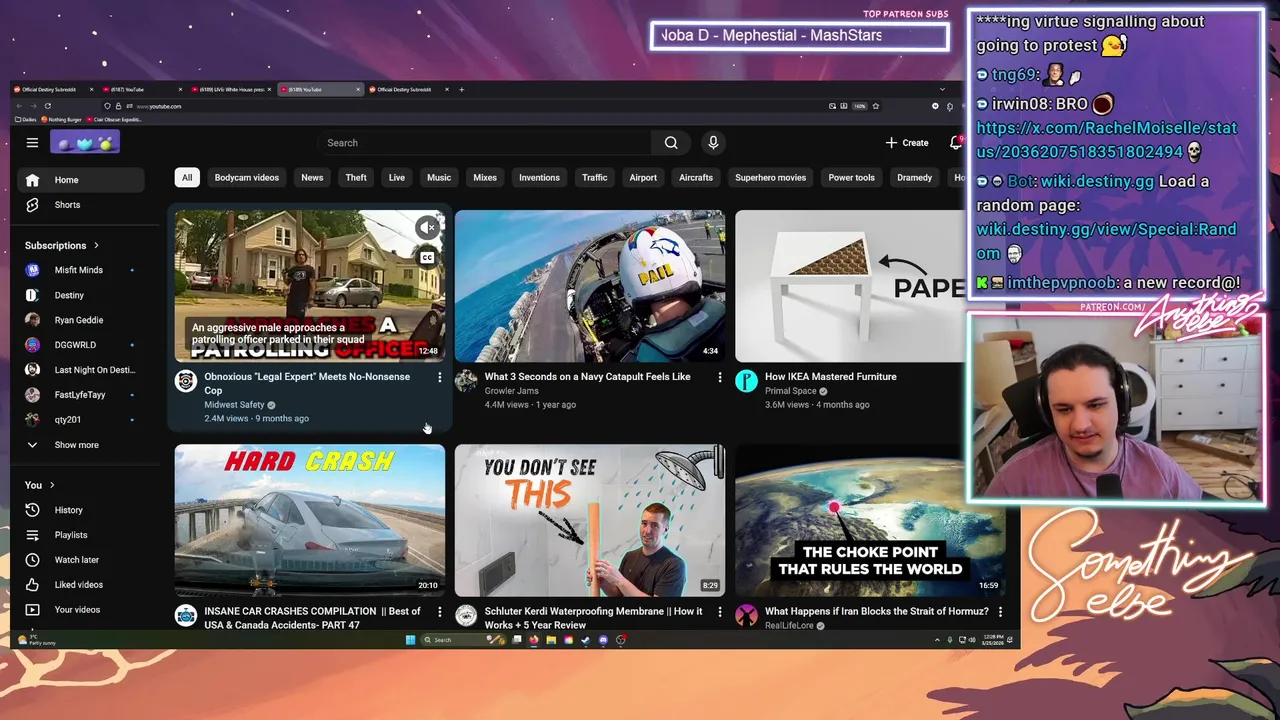Open wiki.destiny.gg random page link
The height and width of the screenshot is (720, 1280).
point(1106,241)
